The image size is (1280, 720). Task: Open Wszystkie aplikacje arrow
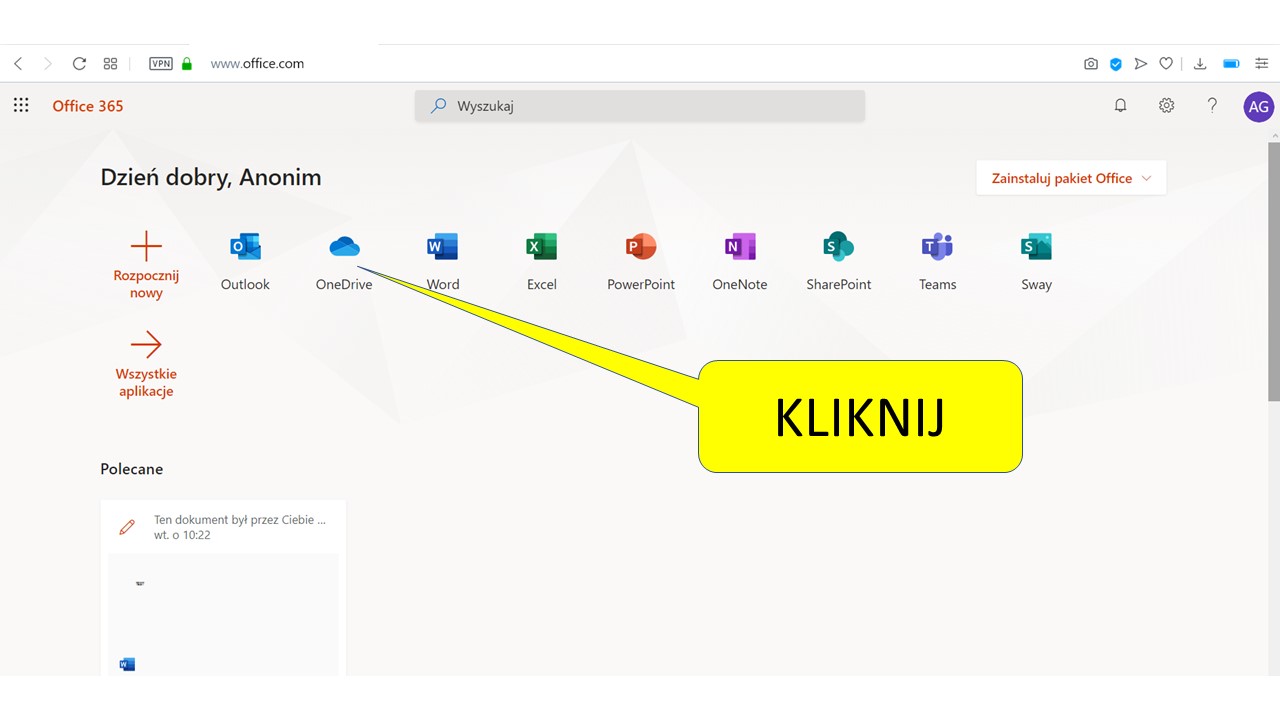coord(146,345)
